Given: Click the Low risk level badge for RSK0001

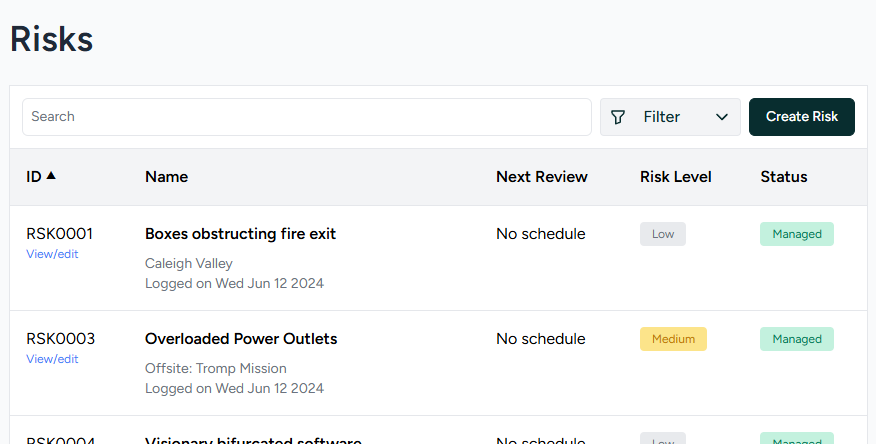Looking at the screenshot, I should coord(663,234).
